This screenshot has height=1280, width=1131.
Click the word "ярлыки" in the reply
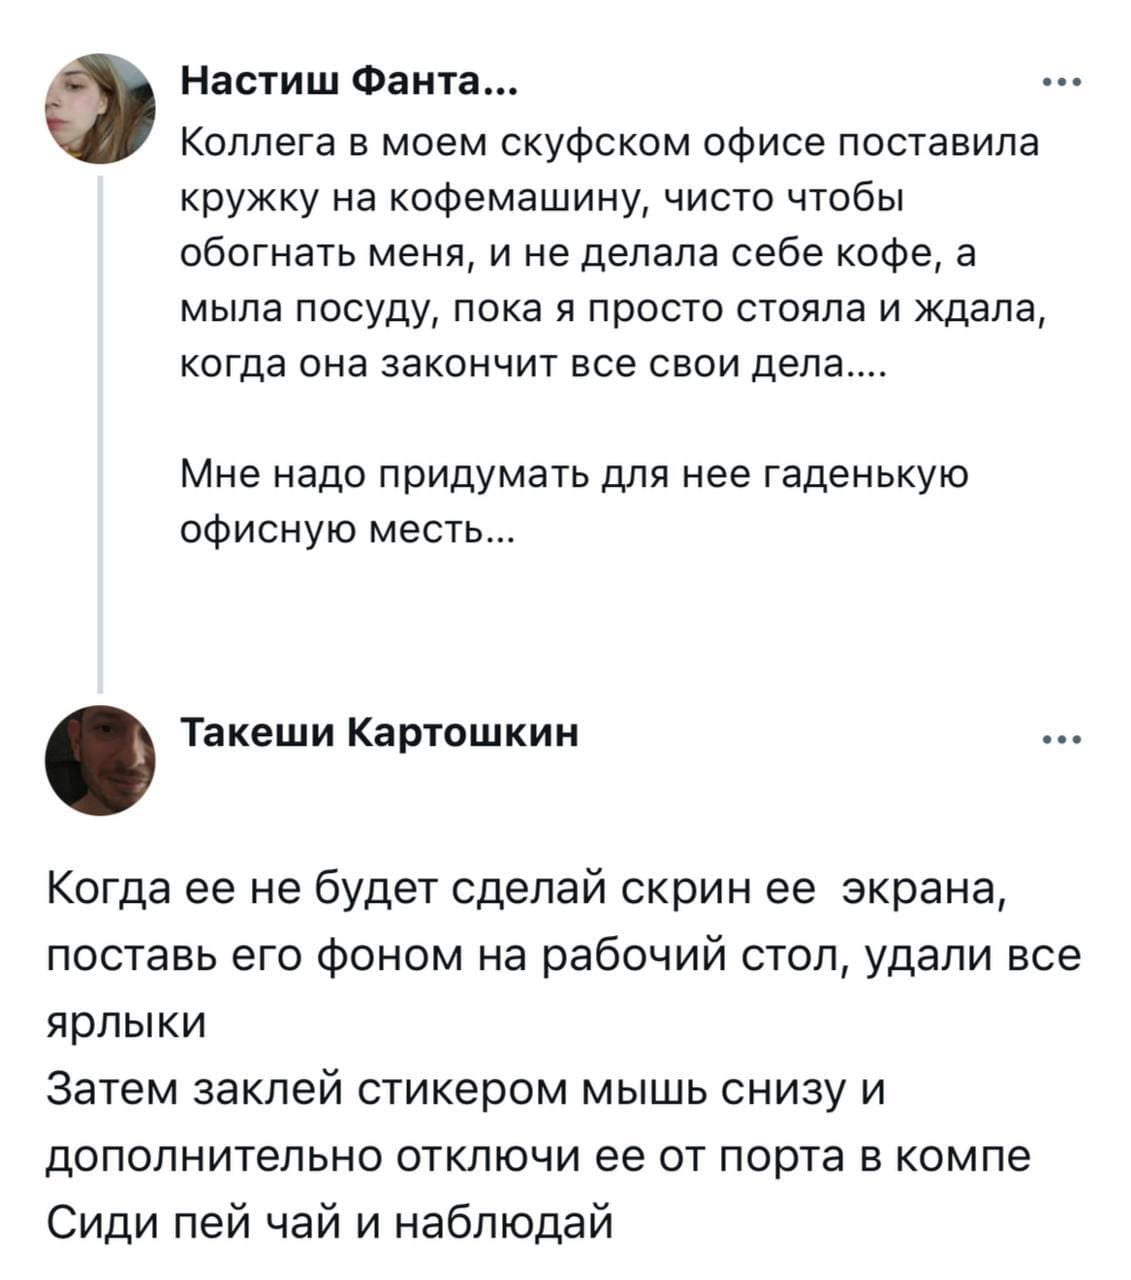(127, 1024)
